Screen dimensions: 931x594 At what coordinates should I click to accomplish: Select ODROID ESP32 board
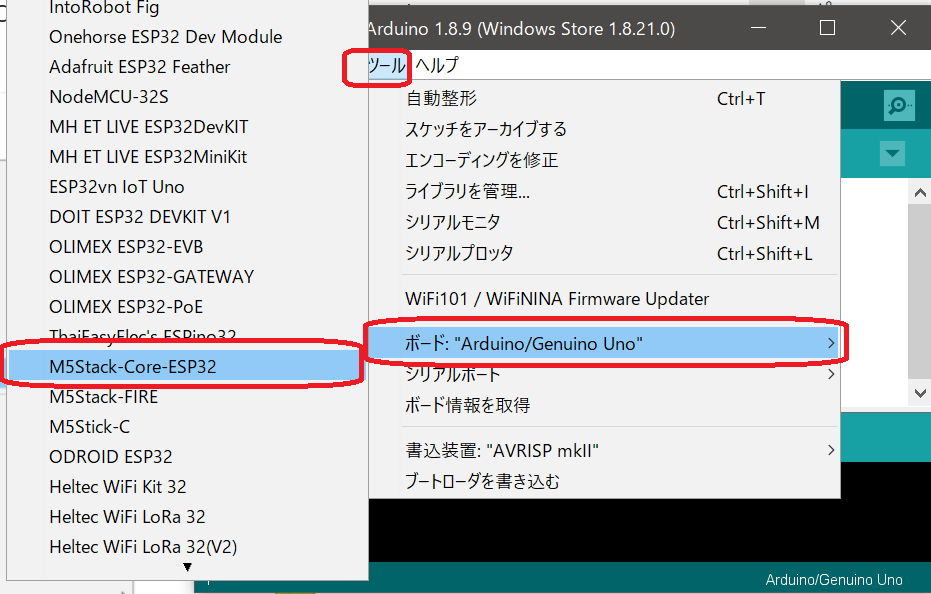[x=187, y=457]
